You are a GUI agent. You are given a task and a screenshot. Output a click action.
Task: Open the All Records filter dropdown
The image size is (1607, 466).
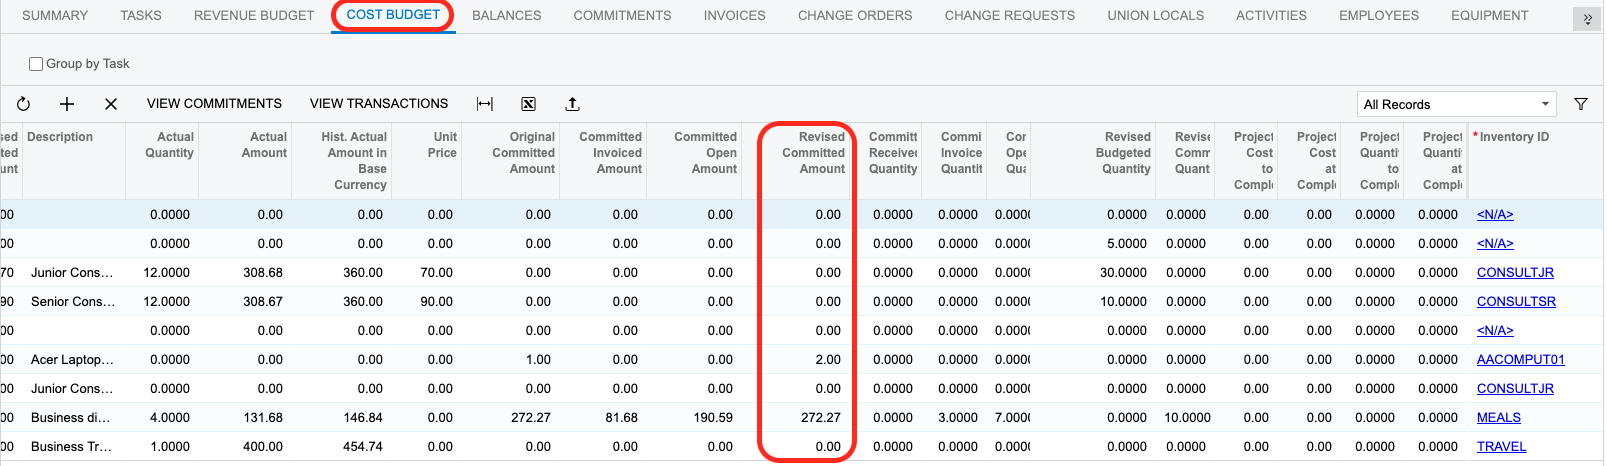click(x=1456, y=104)
